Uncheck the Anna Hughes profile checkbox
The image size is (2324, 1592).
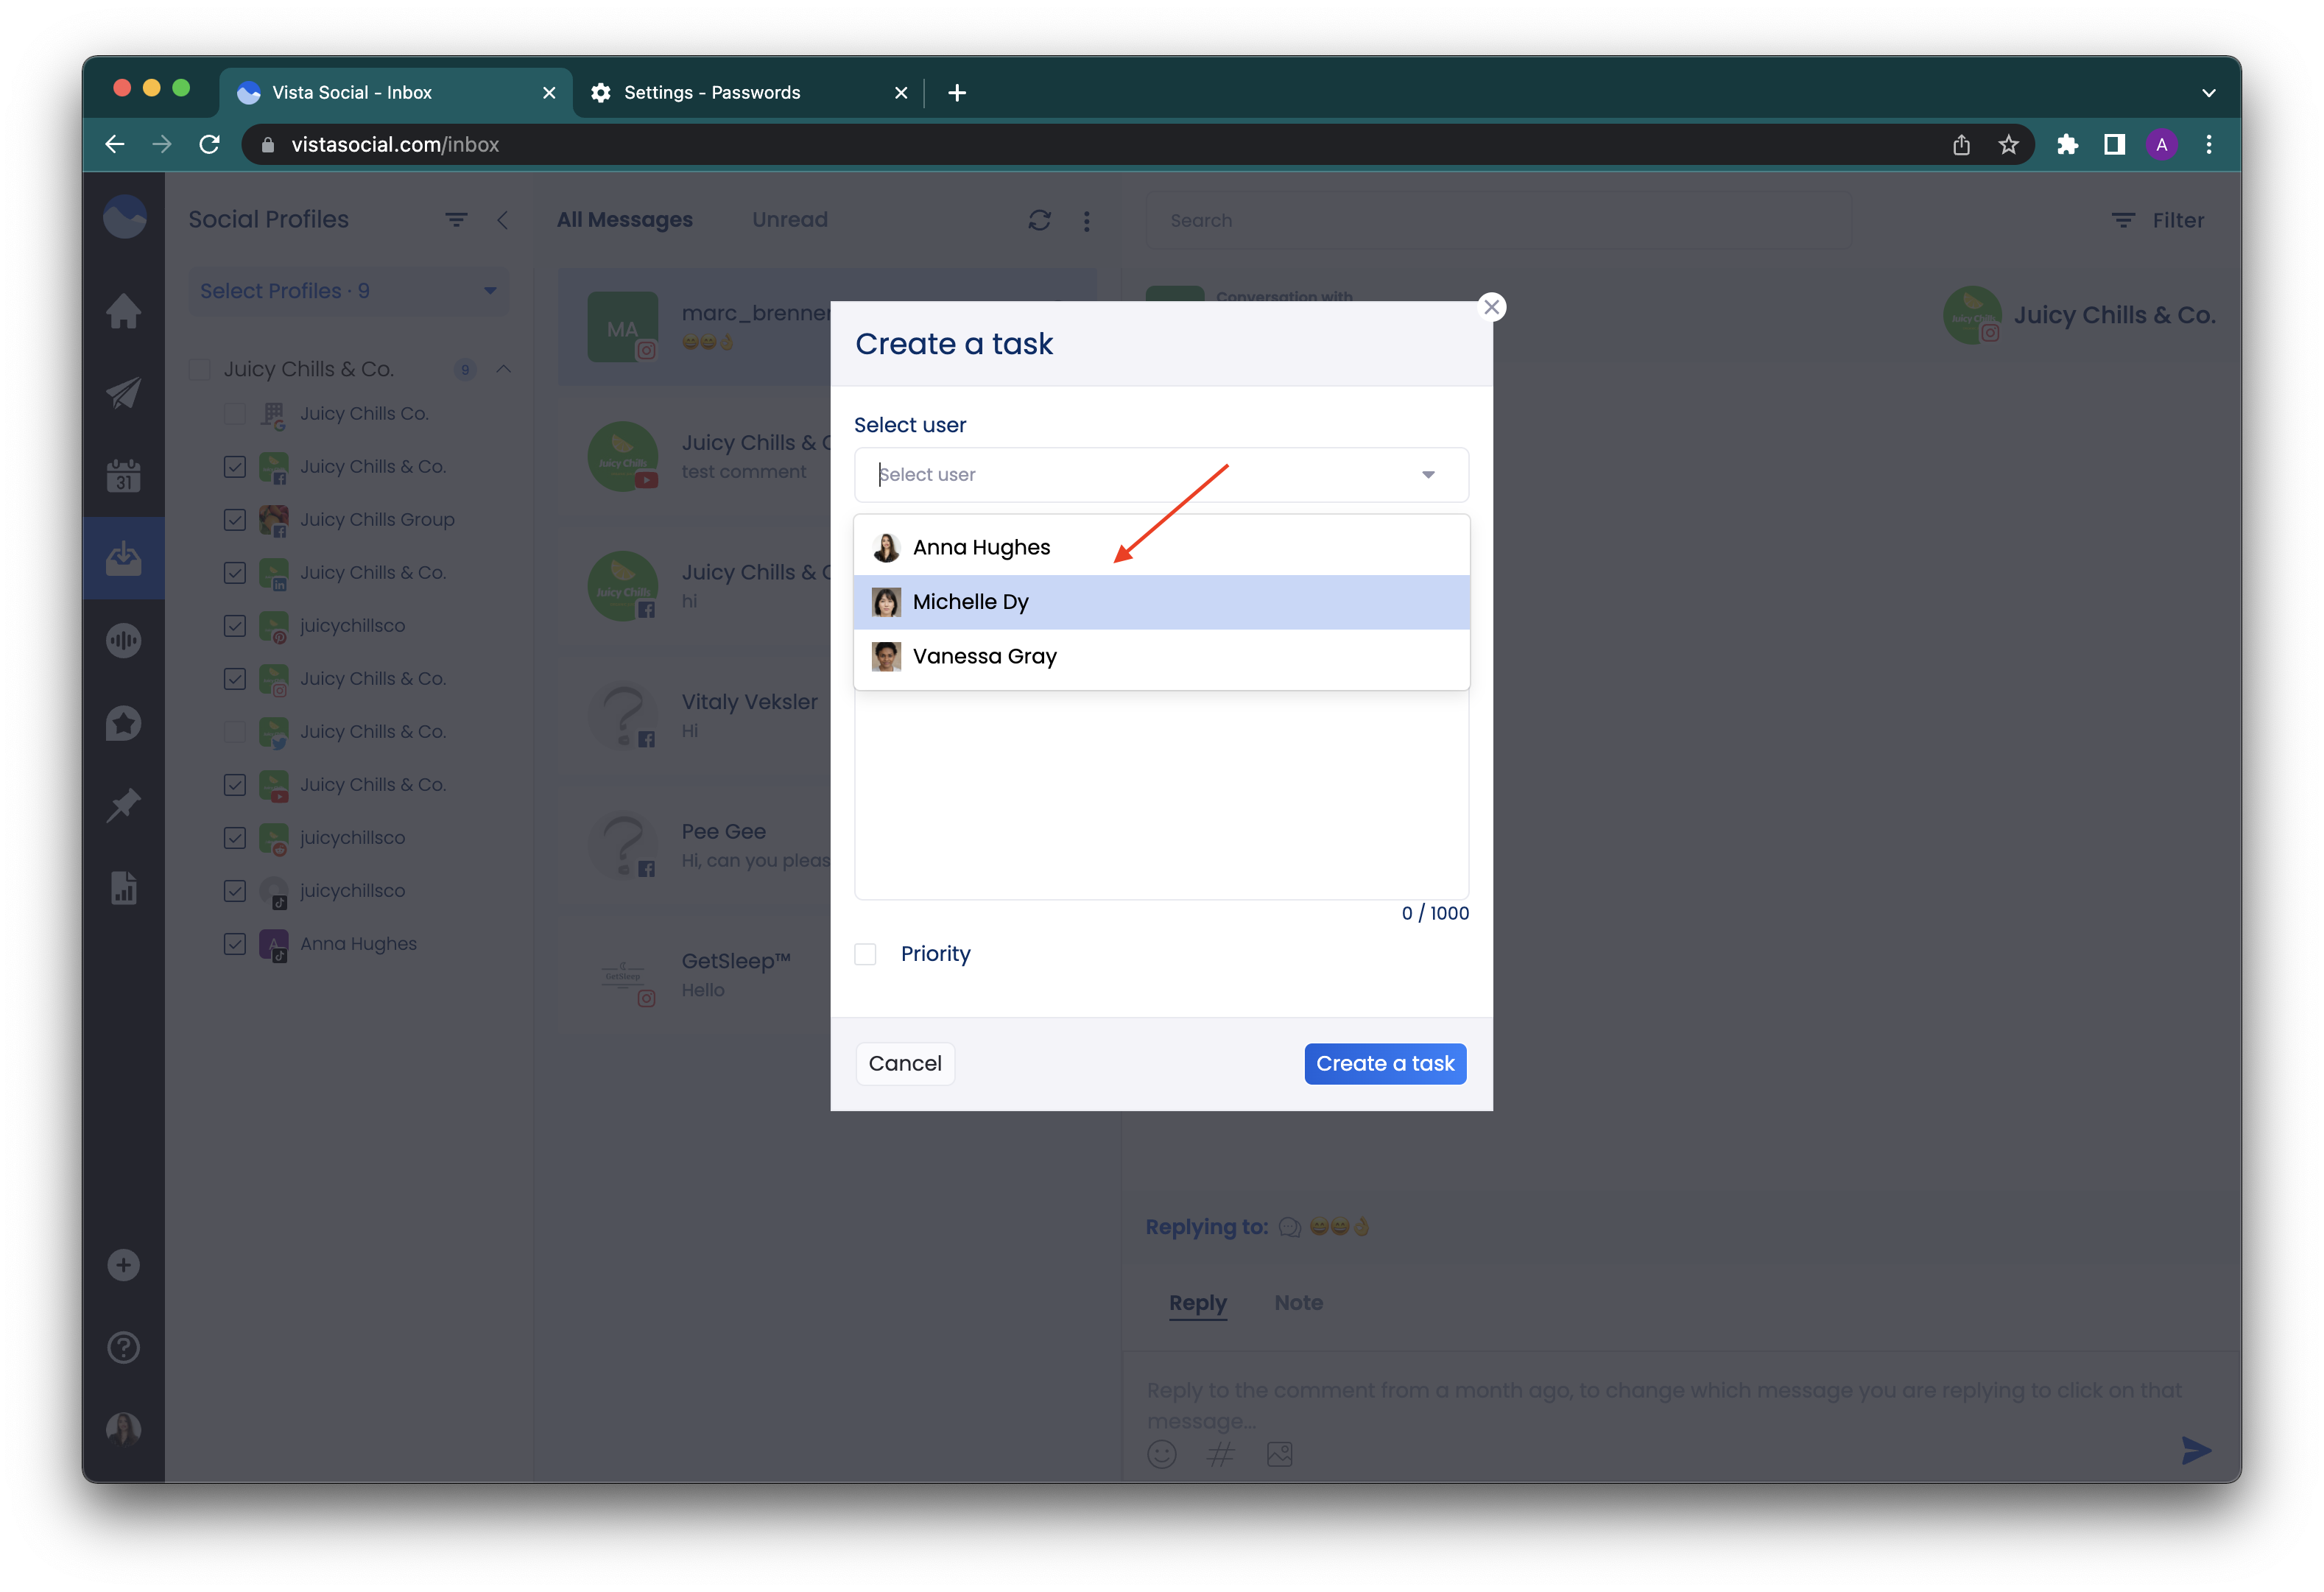point(235,944)
